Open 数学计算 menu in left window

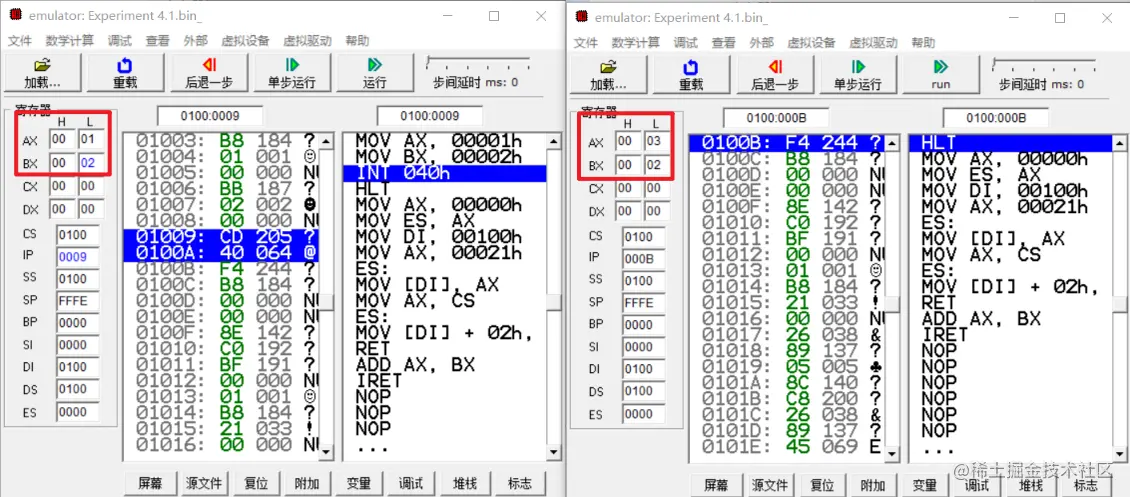(69, 41)
